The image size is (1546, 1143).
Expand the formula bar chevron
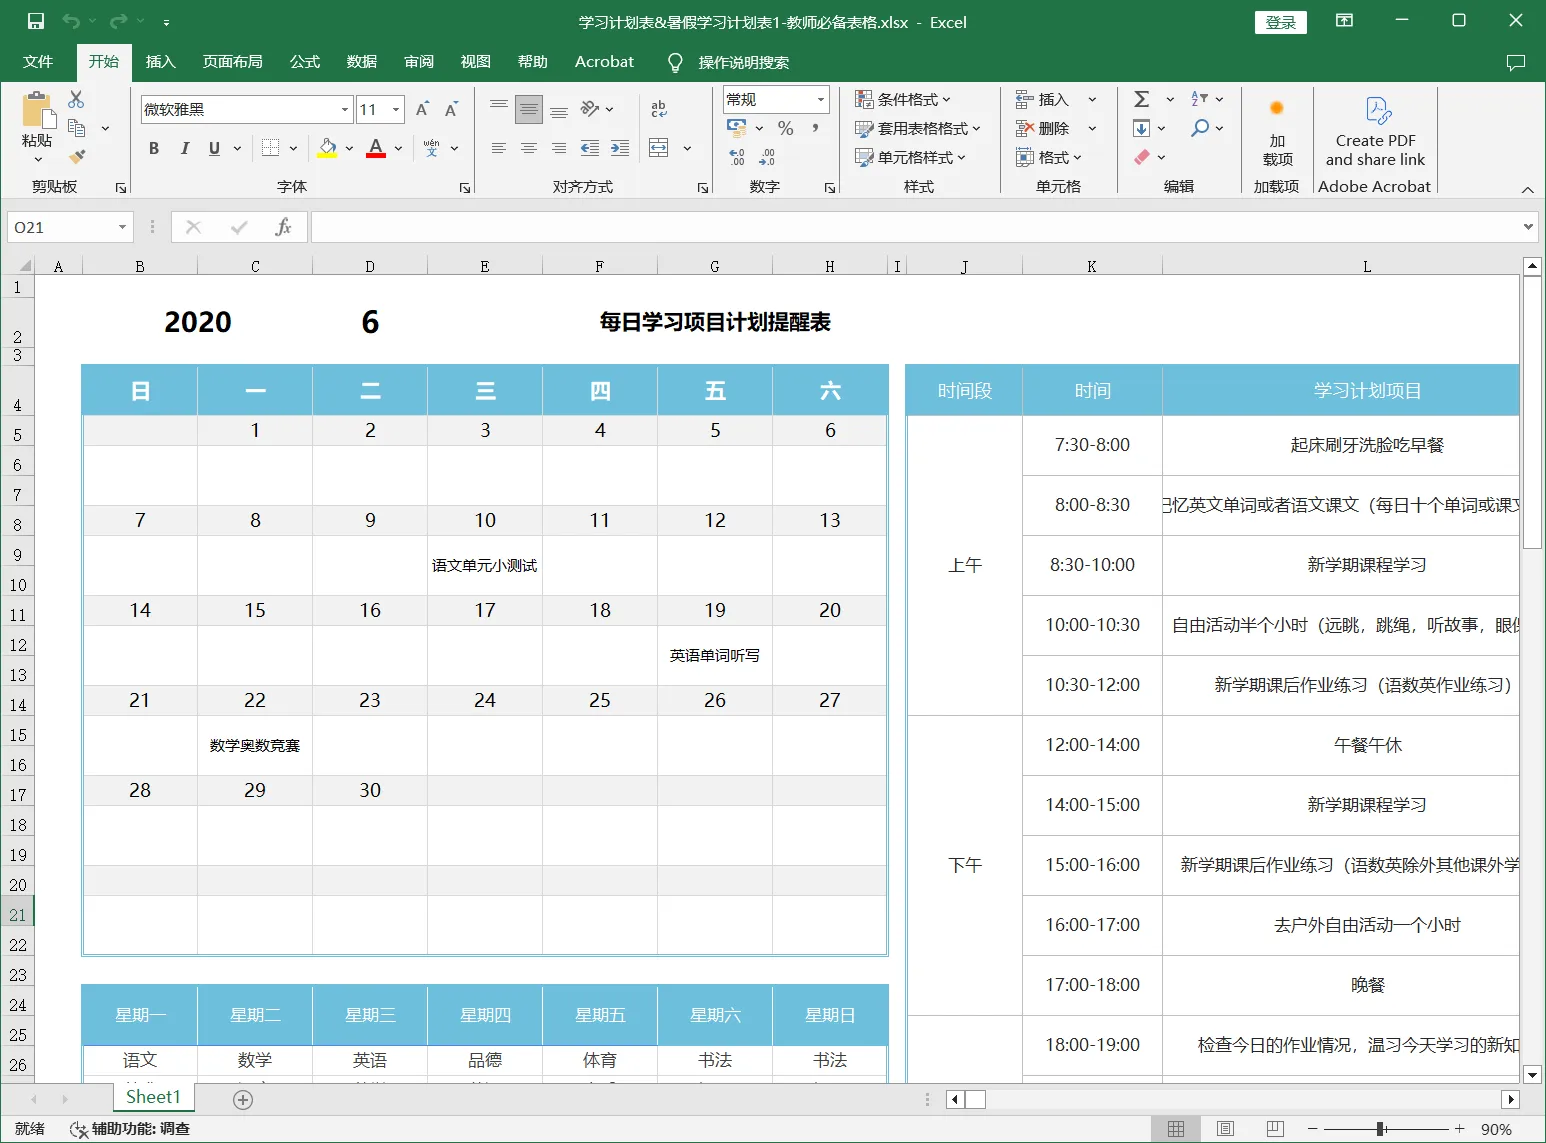[1528, 227]
